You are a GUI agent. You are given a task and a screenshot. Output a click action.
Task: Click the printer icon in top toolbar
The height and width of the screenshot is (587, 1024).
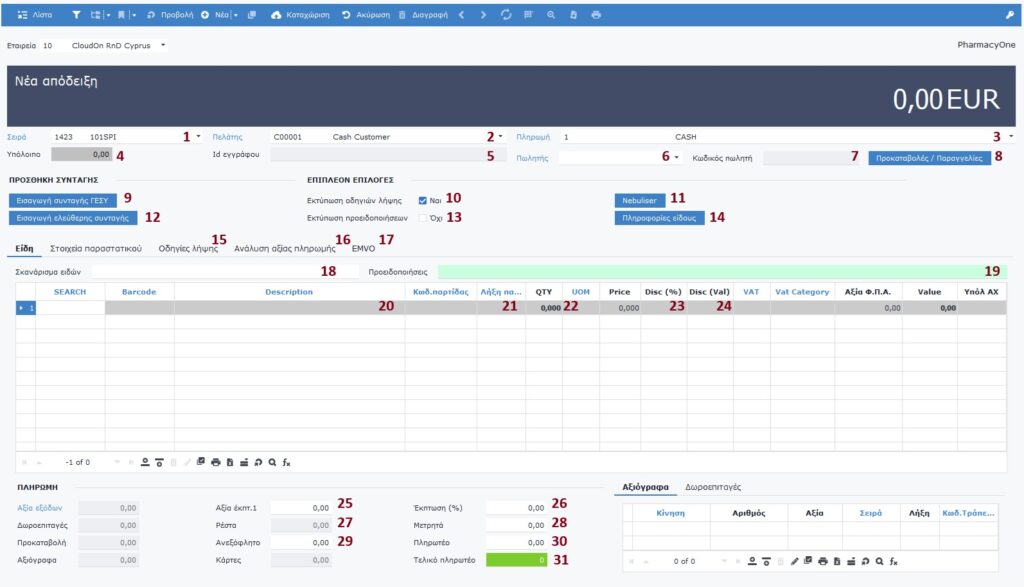click(596, 16)
